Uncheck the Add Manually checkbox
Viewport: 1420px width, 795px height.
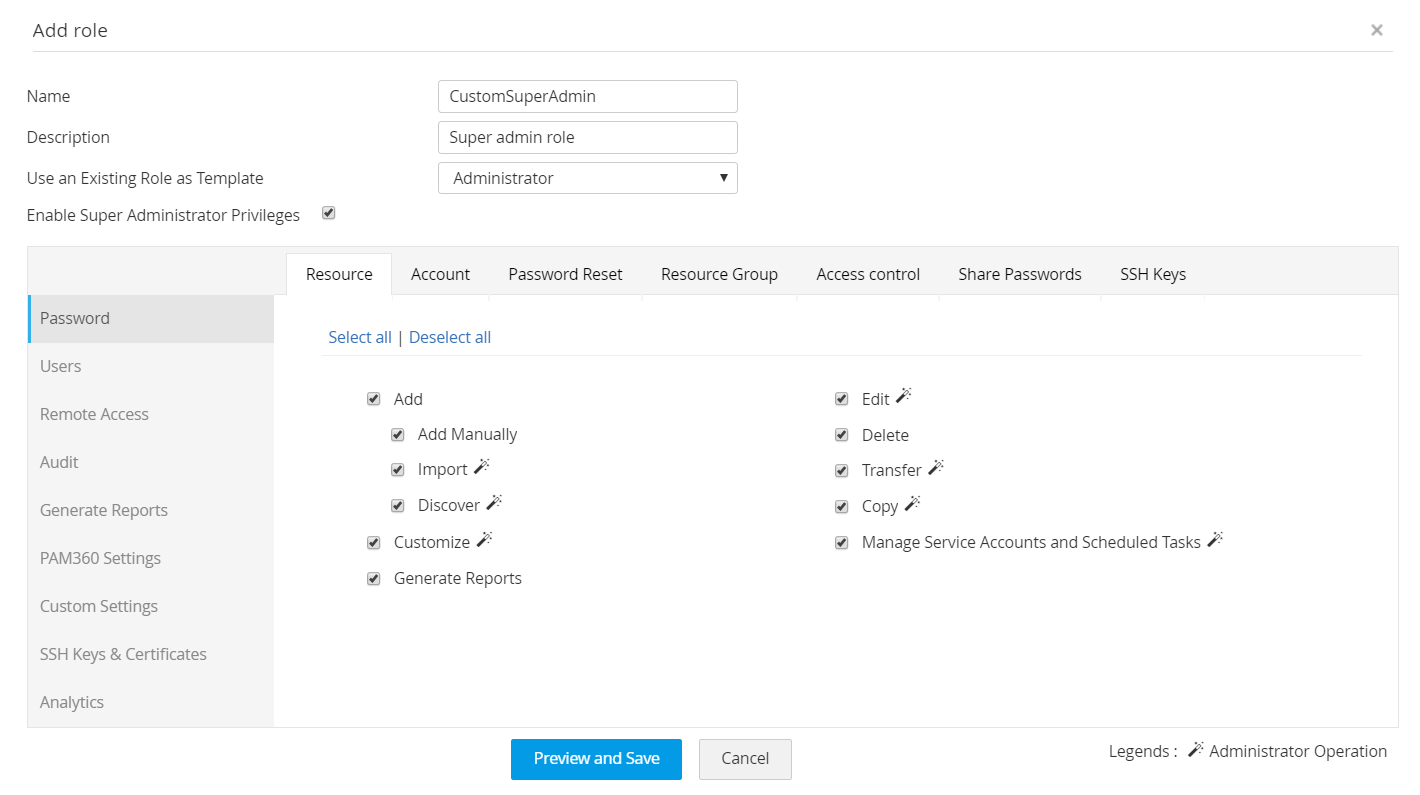(x=398, y=435)
